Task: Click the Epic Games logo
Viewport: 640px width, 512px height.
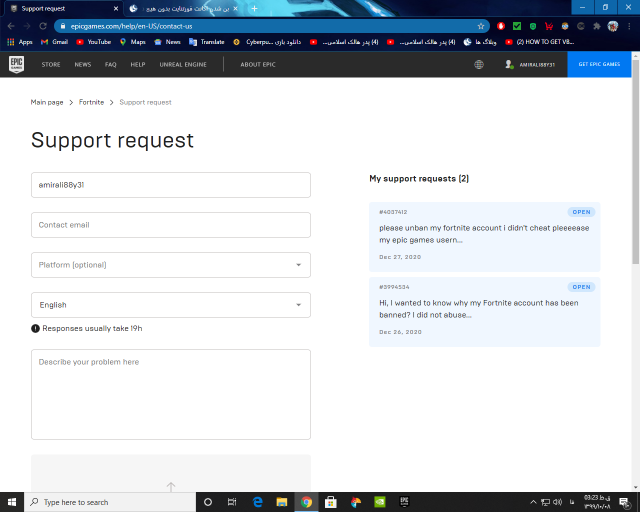Action: [x=16, y=64]
